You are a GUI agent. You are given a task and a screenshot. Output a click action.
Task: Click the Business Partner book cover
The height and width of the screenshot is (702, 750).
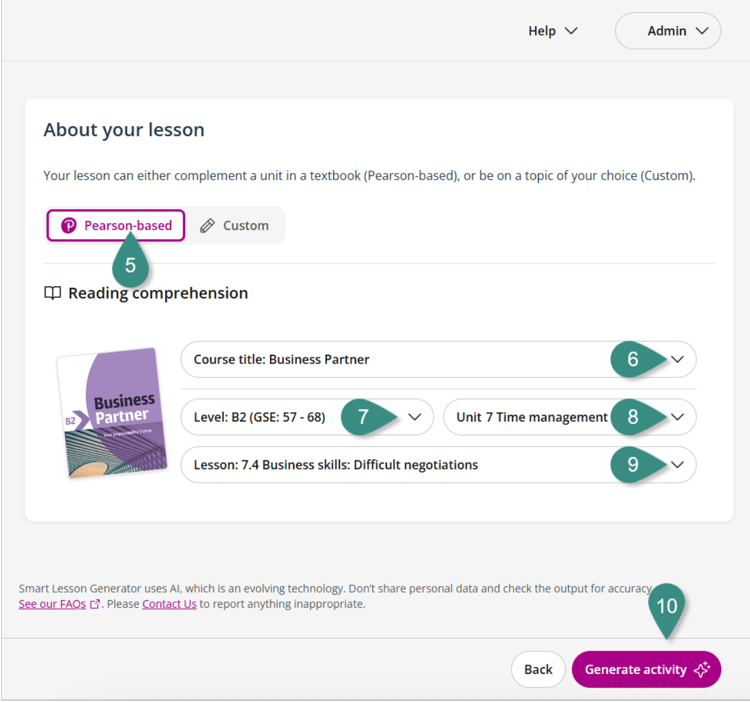pyautogui.click(x=113, y=413)
